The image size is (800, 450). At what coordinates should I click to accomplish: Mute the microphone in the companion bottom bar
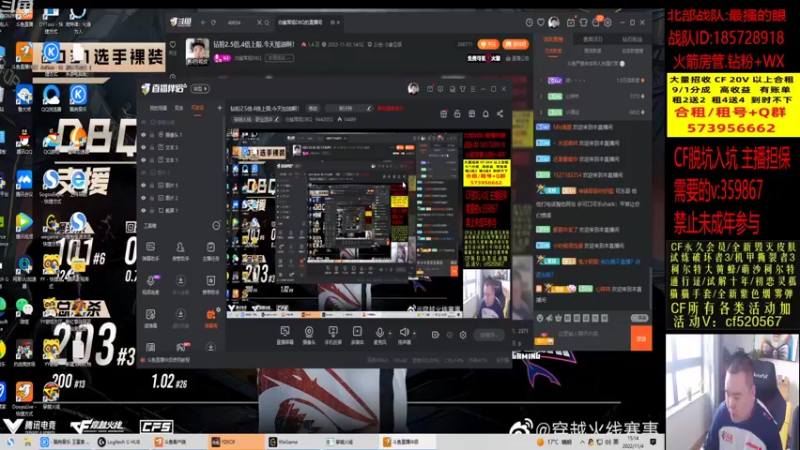[x=379, y=333]
